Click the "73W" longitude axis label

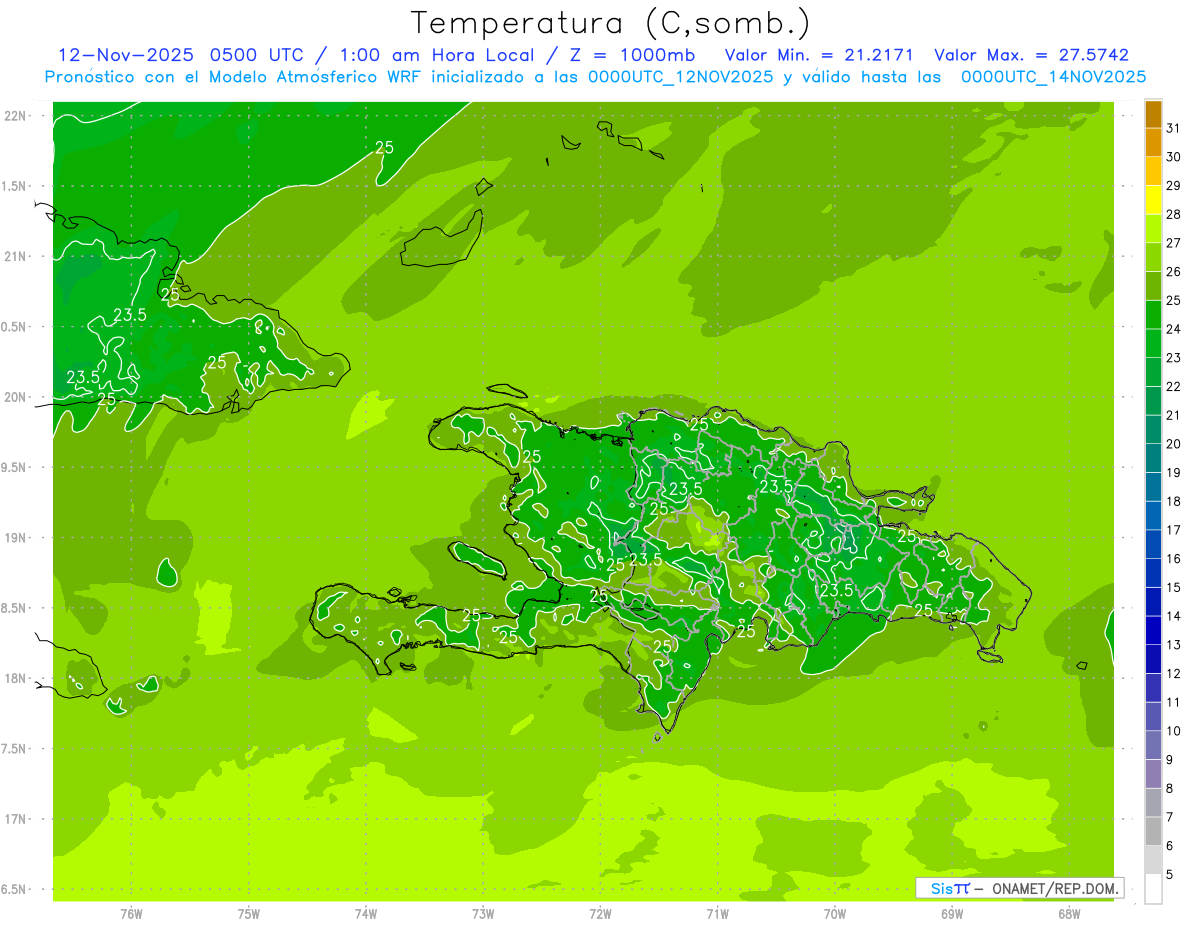pos(483,914)
